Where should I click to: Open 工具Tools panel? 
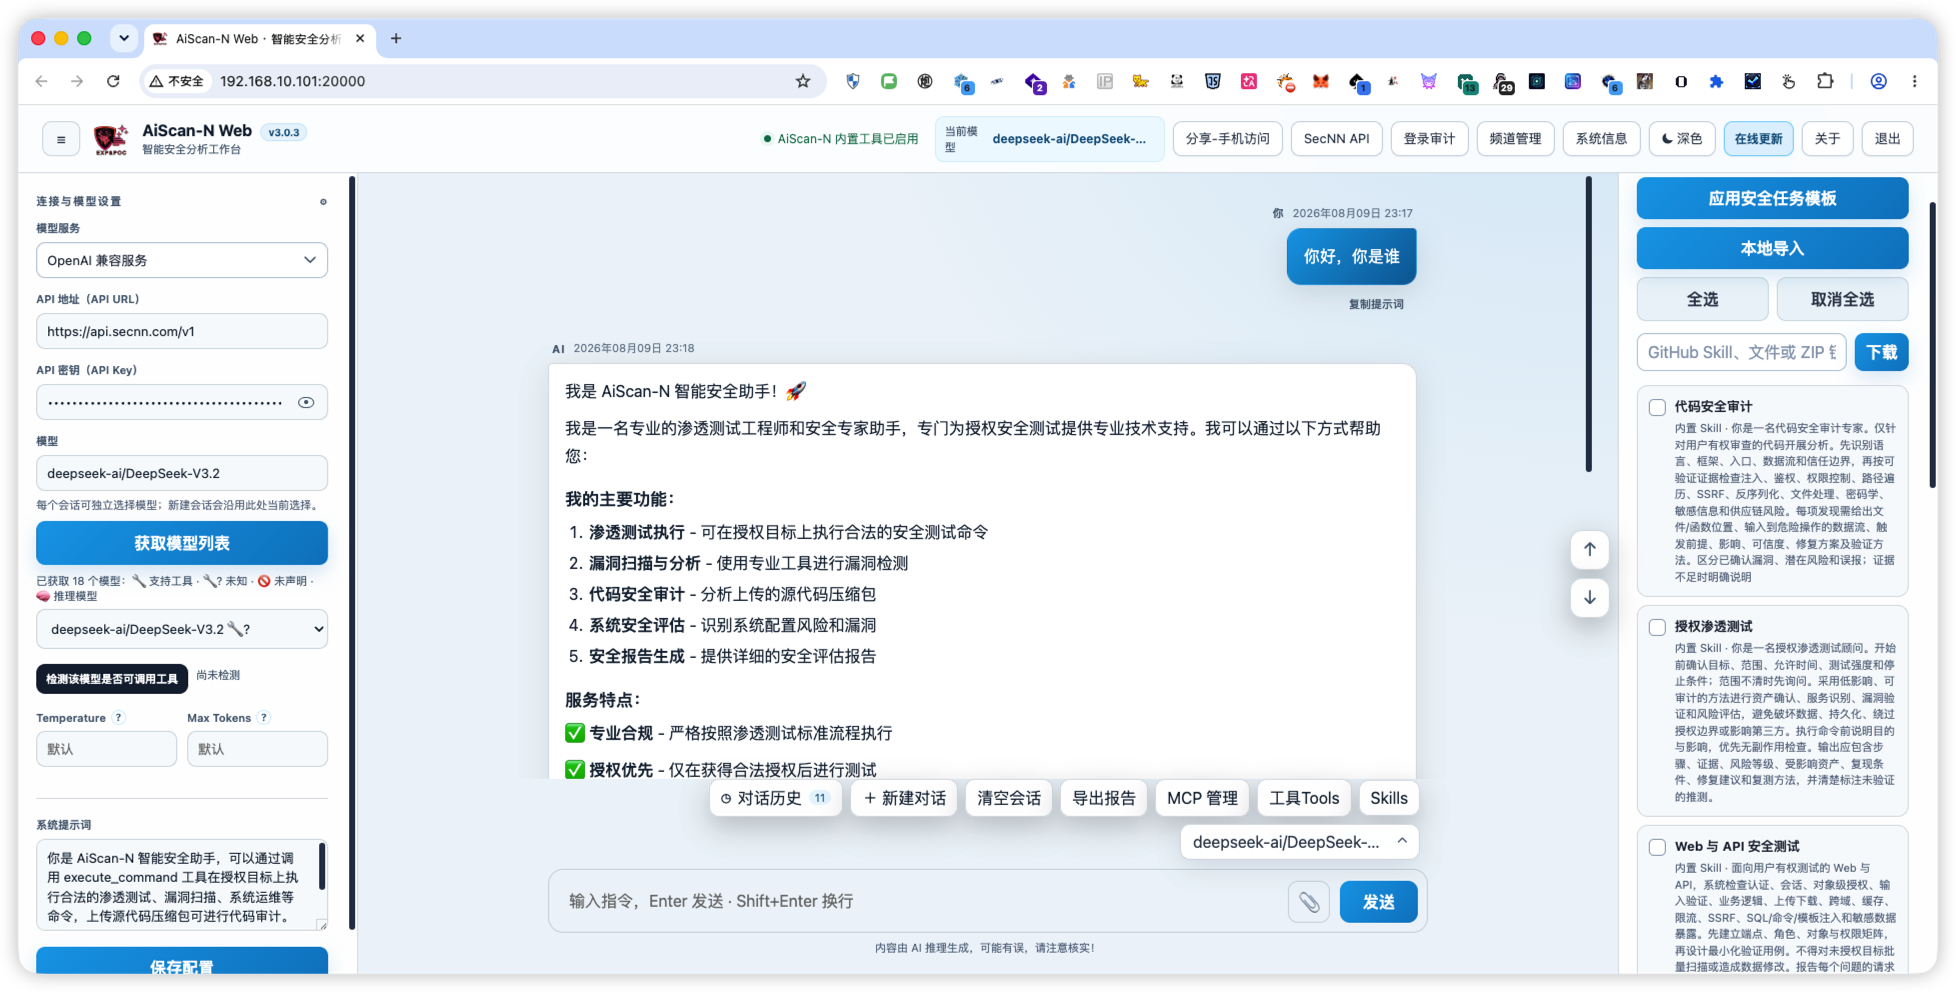pos(1304,798)
